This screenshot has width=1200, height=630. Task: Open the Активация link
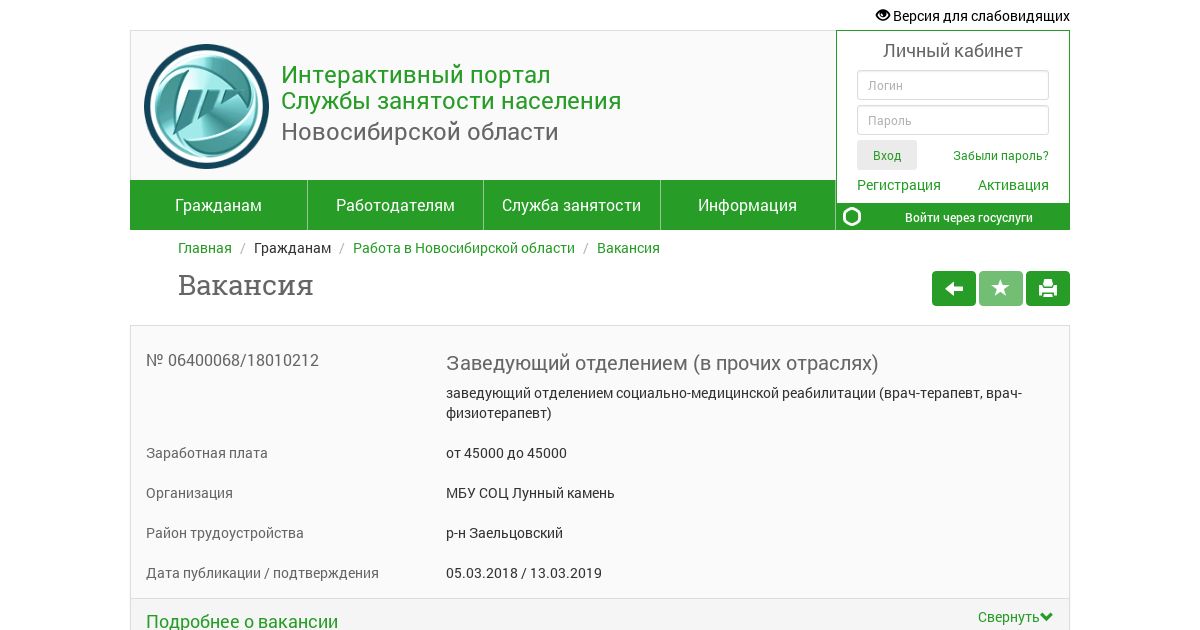(x=1013, y=185)
